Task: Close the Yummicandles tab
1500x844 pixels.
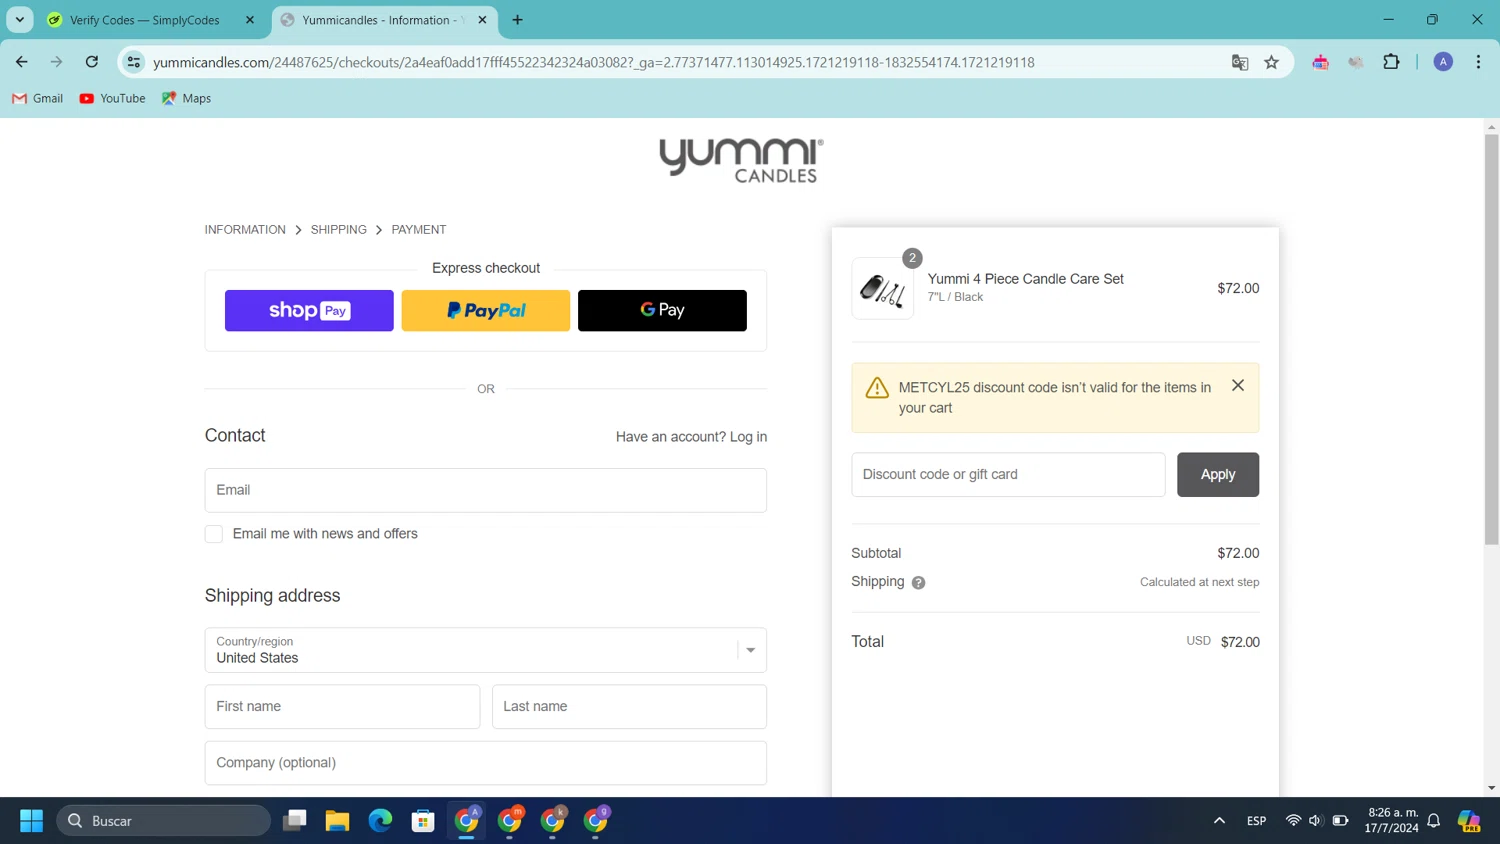Action: coord(482,20)
